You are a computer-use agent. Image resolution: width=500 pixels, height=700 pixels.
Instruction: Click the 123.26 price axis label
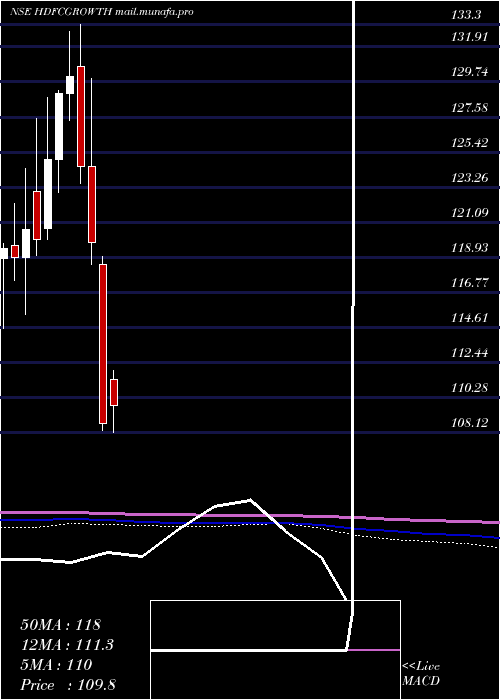coord(470,178)
